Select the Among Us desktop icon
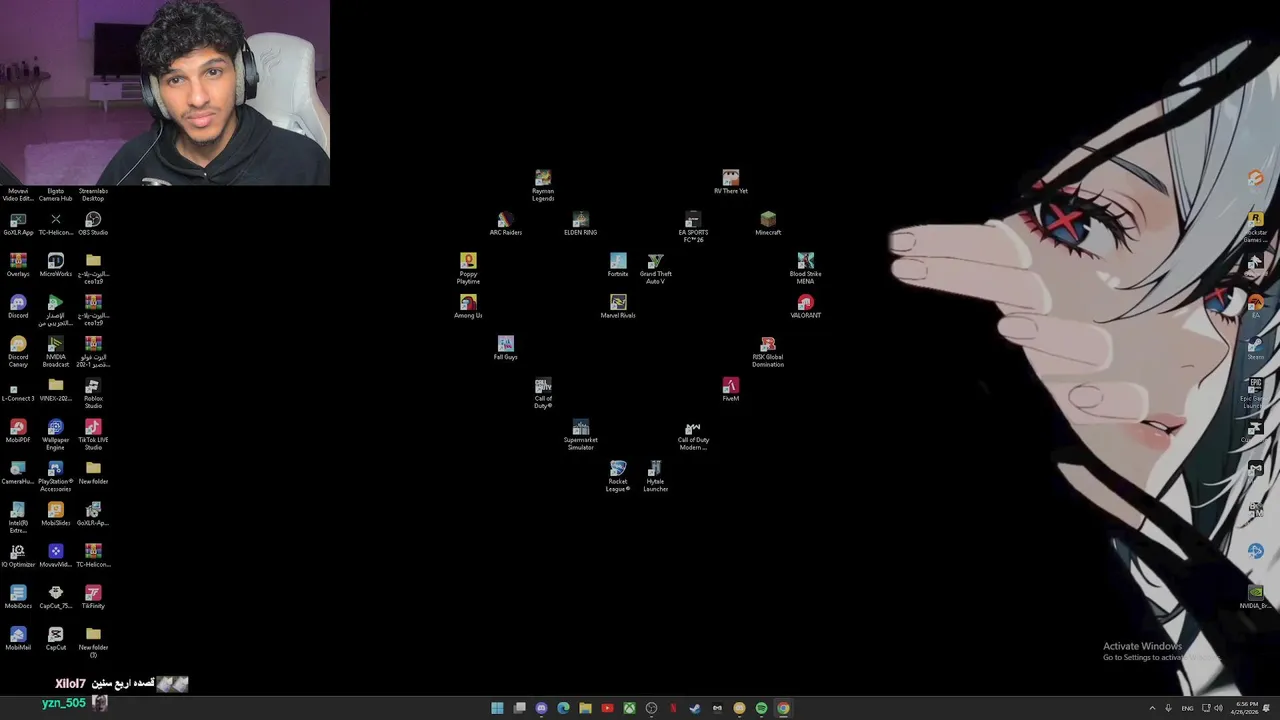This screenshot has height=720, width=1280. coord(468,306)
